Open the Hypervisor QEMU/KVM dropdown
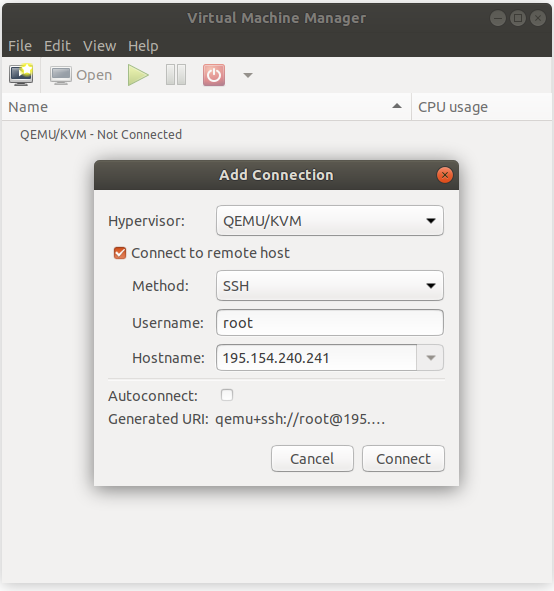Image resolution: width=554 pixels, height=591 pixels. point(330,221)
